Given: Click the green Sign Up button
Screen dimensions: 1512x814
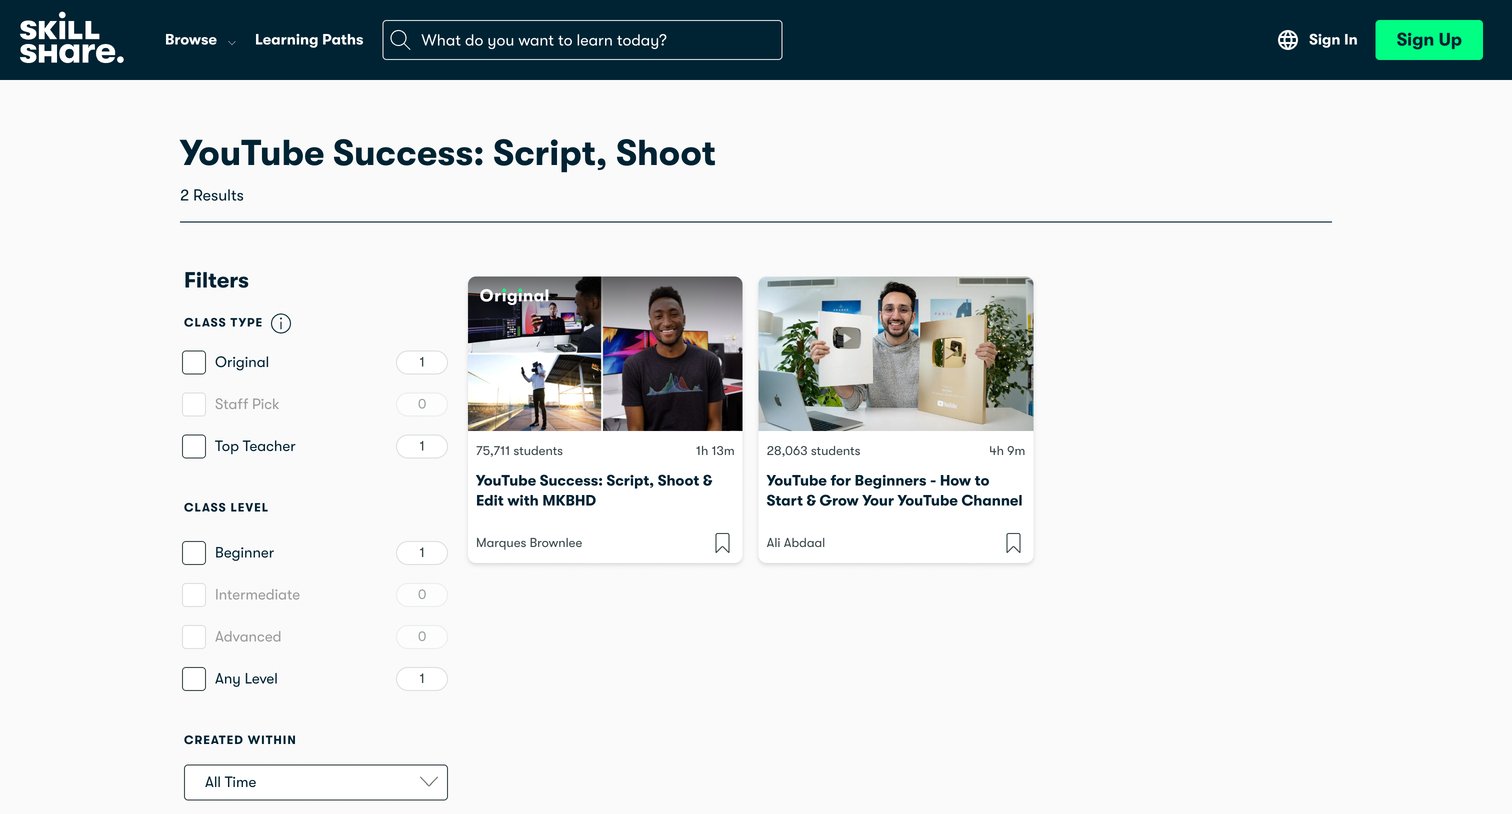Looking at the screenshot, I should tap(1429, 40).
